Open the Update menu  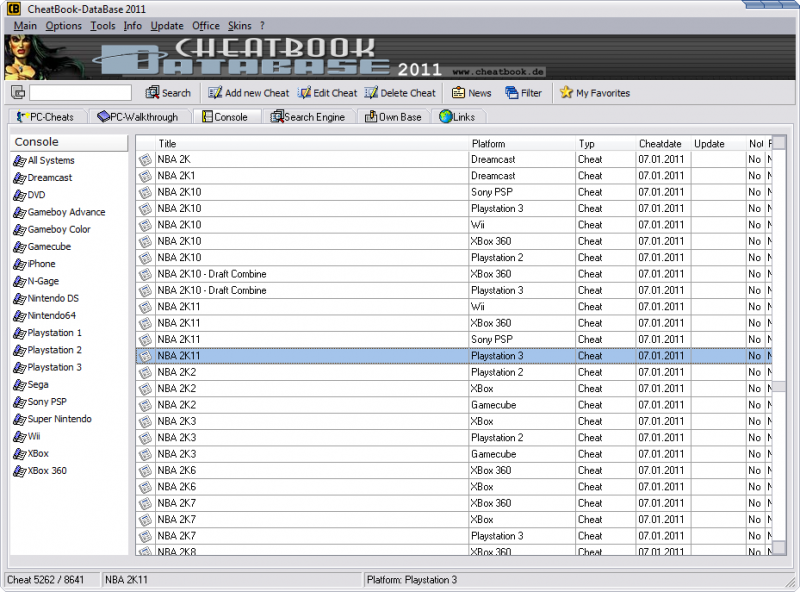pos(167,26)
